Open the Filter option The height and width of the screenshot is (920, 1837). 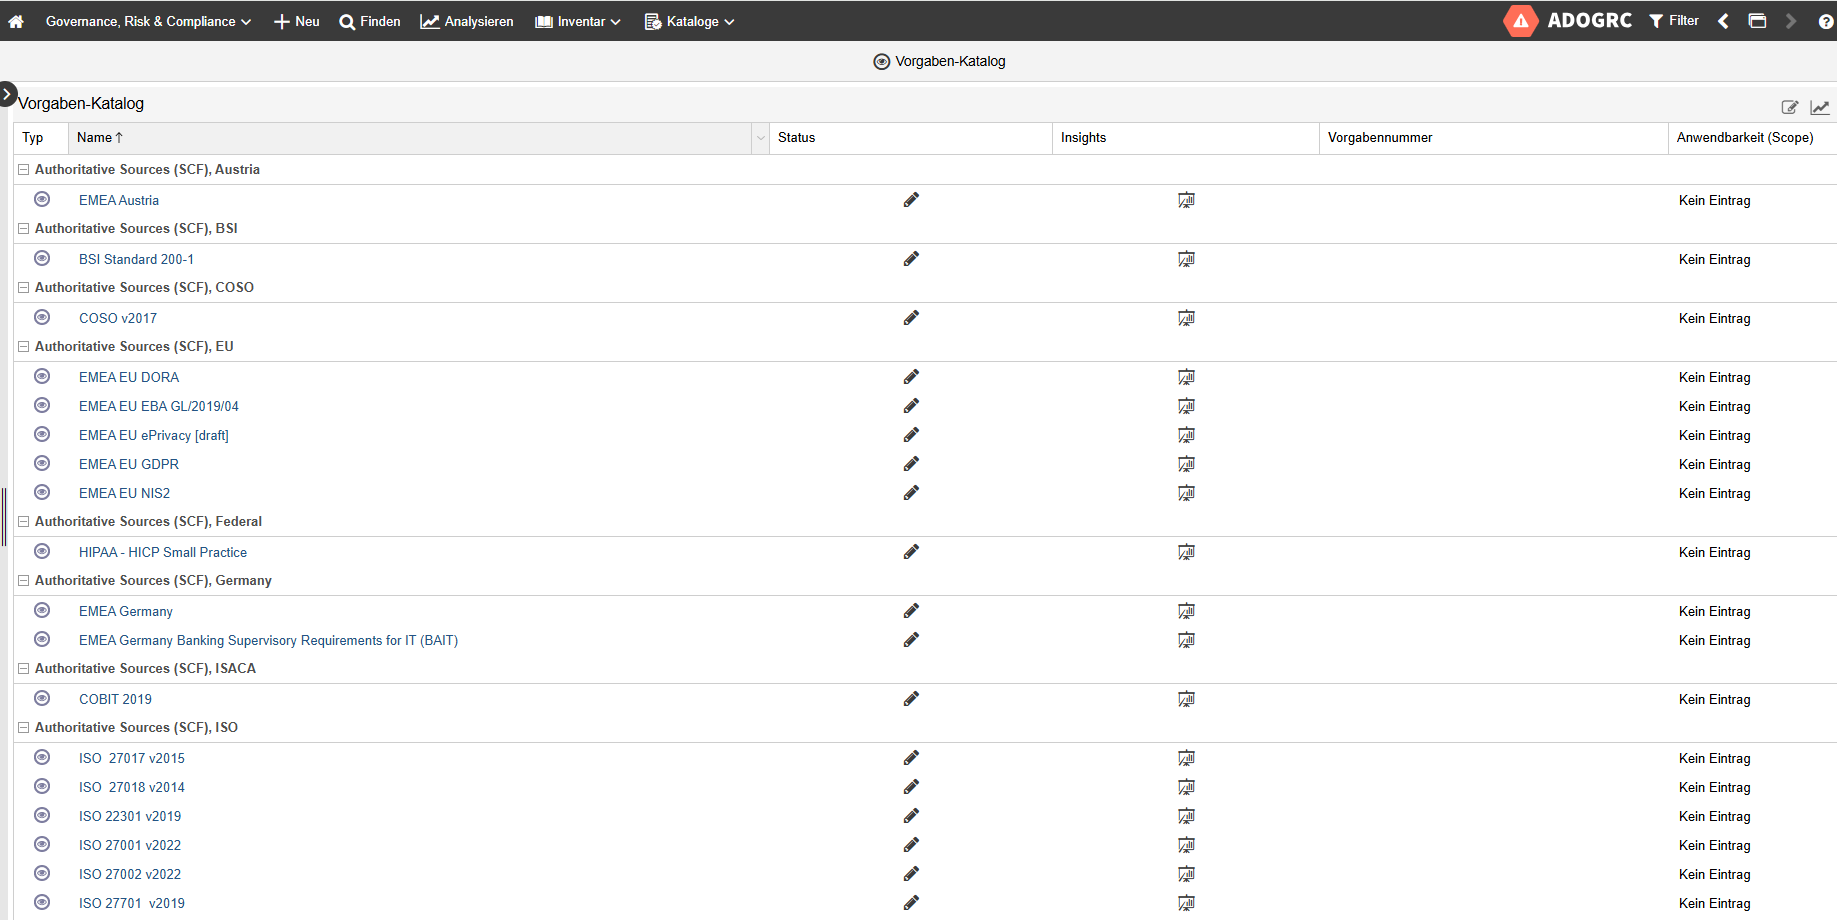[x=1674, y=21]
